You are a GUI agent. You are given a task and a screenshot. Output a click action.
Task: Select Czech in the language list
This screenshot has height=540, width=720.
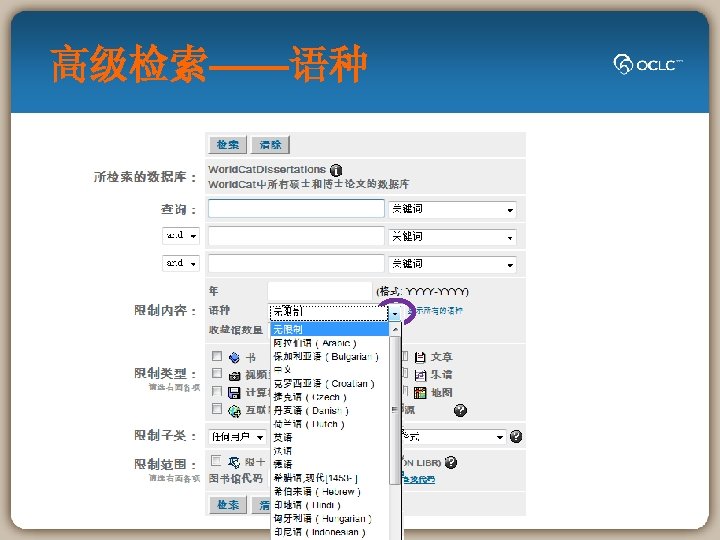(x=329, y=397)
